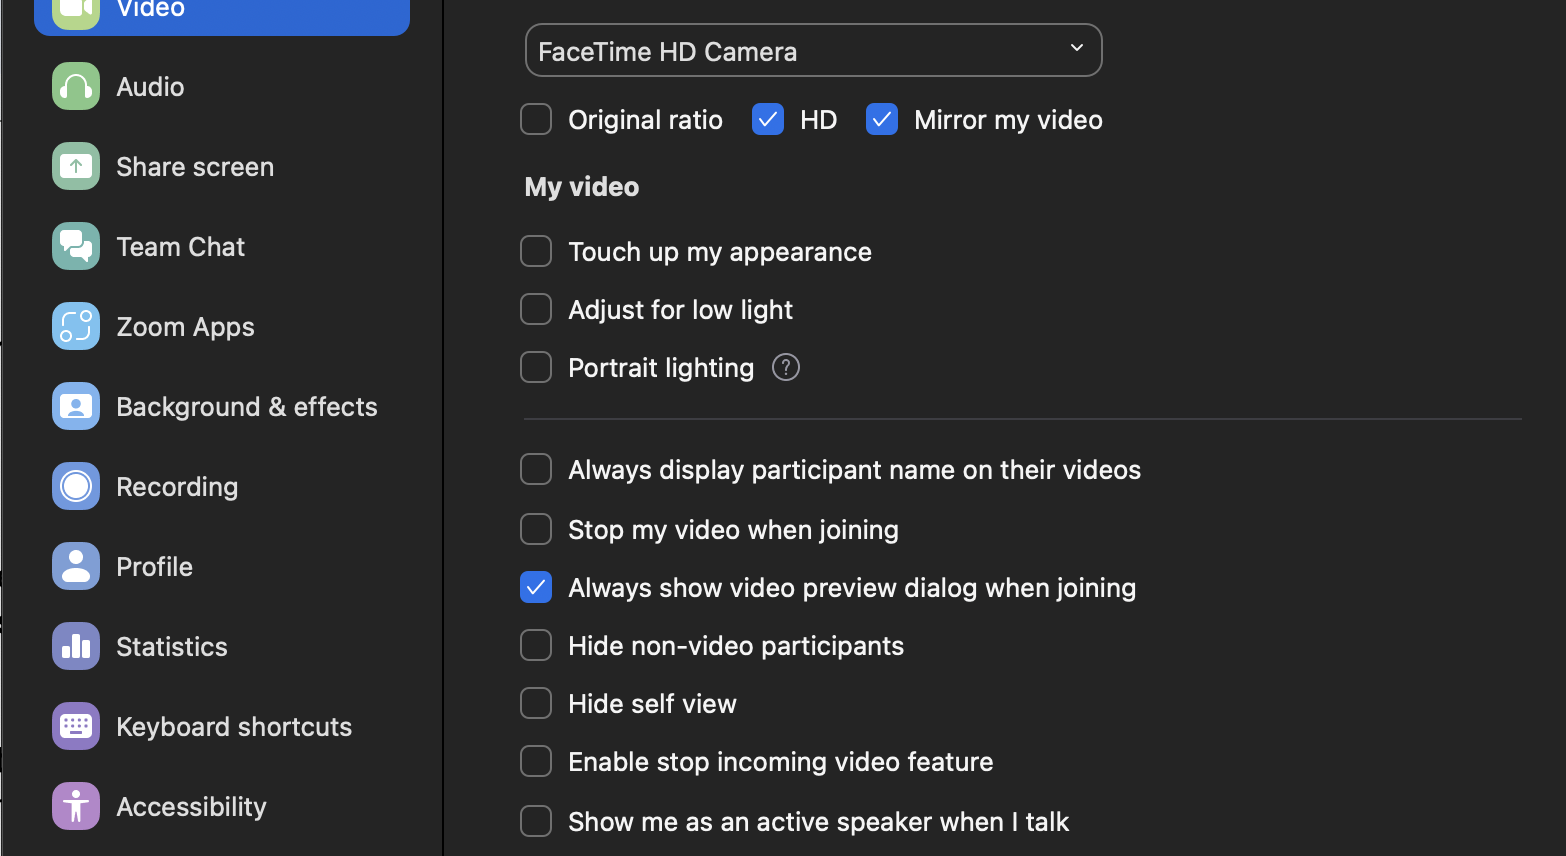Viewport: 1566px width, 856px height.
Task: Disable the HD video checkbox
Action: click(x=767, y=119)
